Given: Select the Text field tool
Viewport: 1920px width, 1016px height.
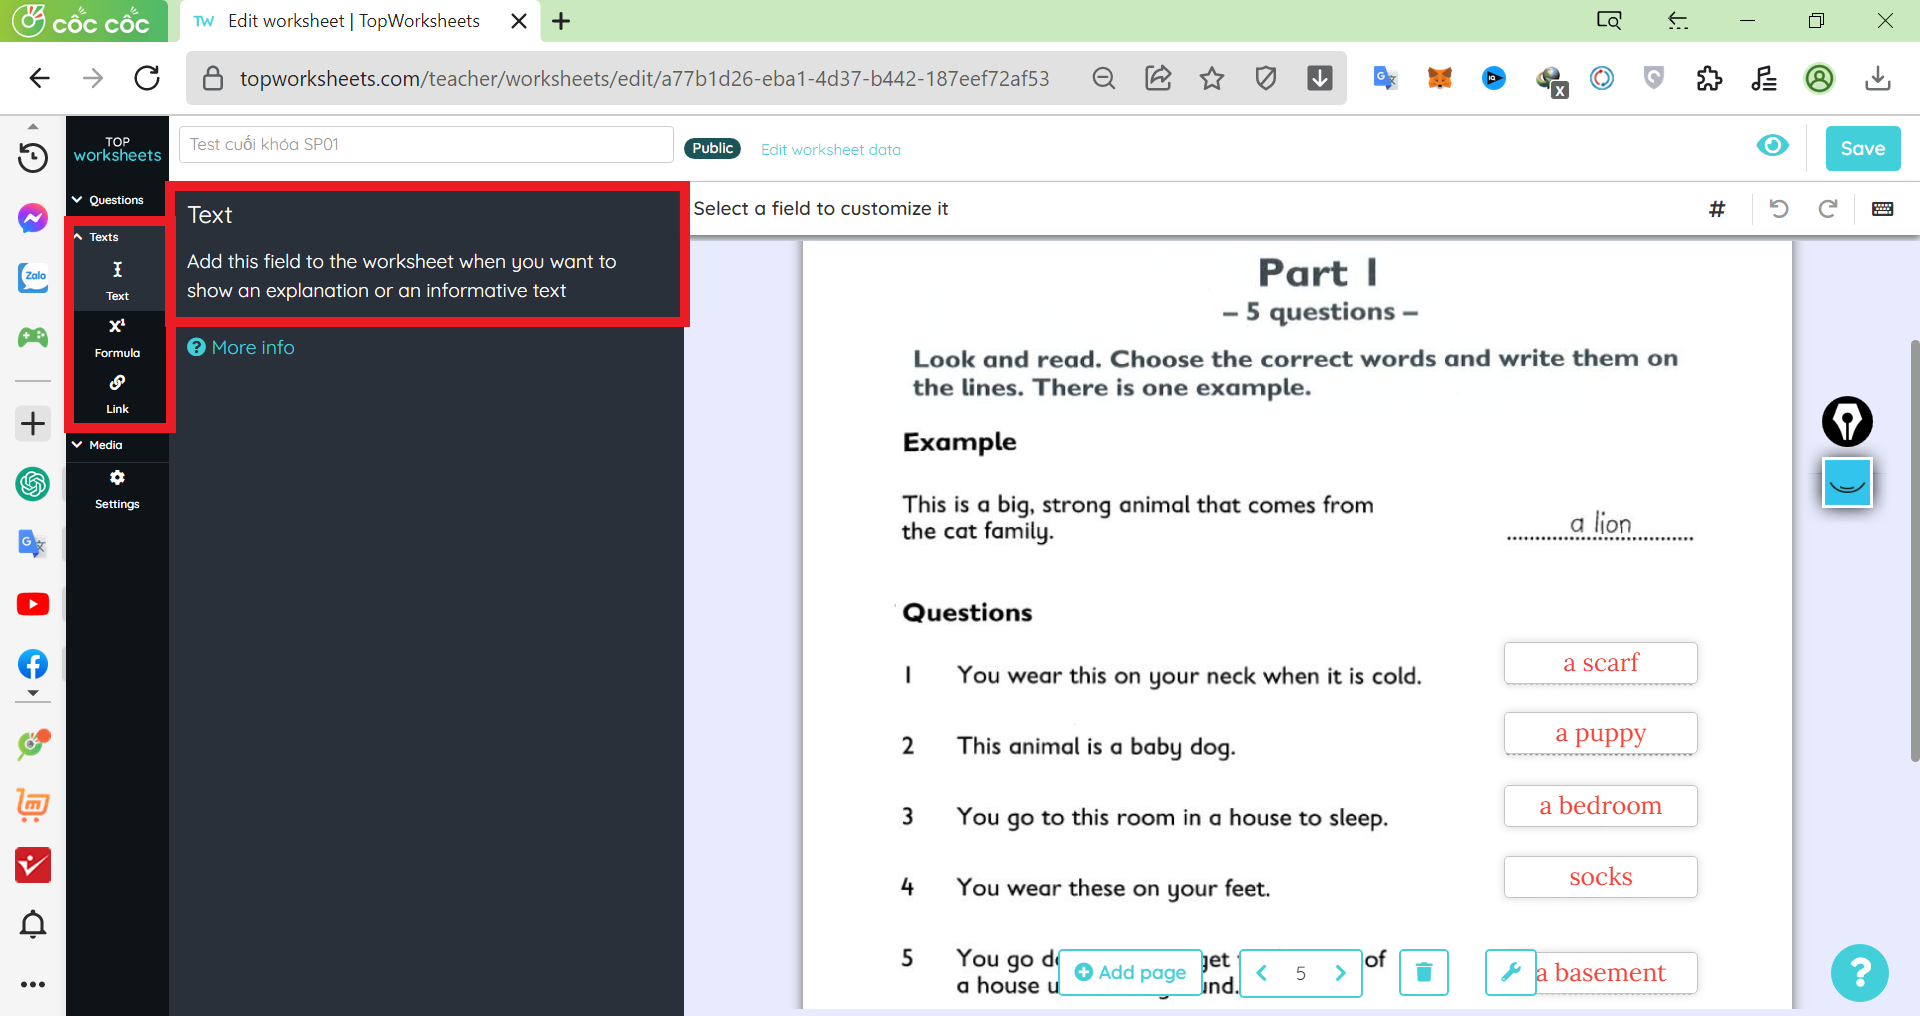Looking at the screenshot, I should 117,280.
